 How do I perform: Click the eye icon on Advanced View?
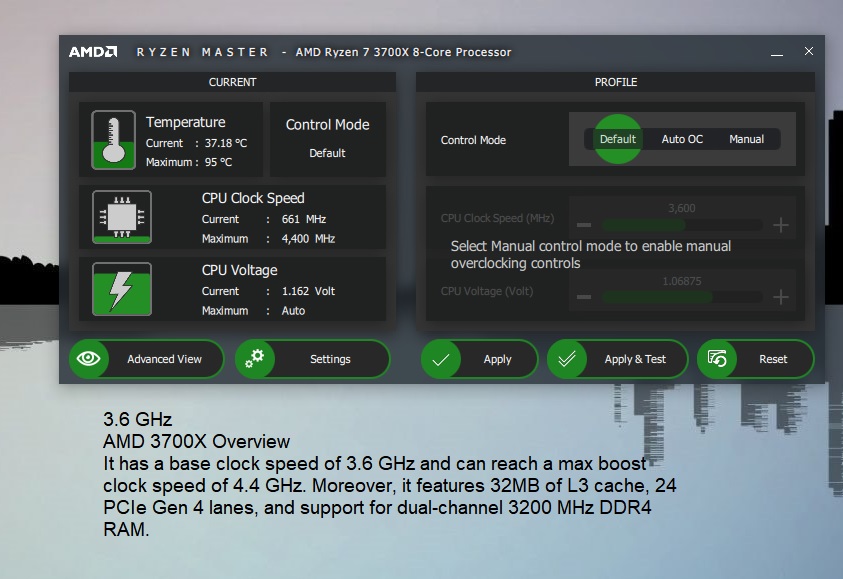tap(89, 359)
